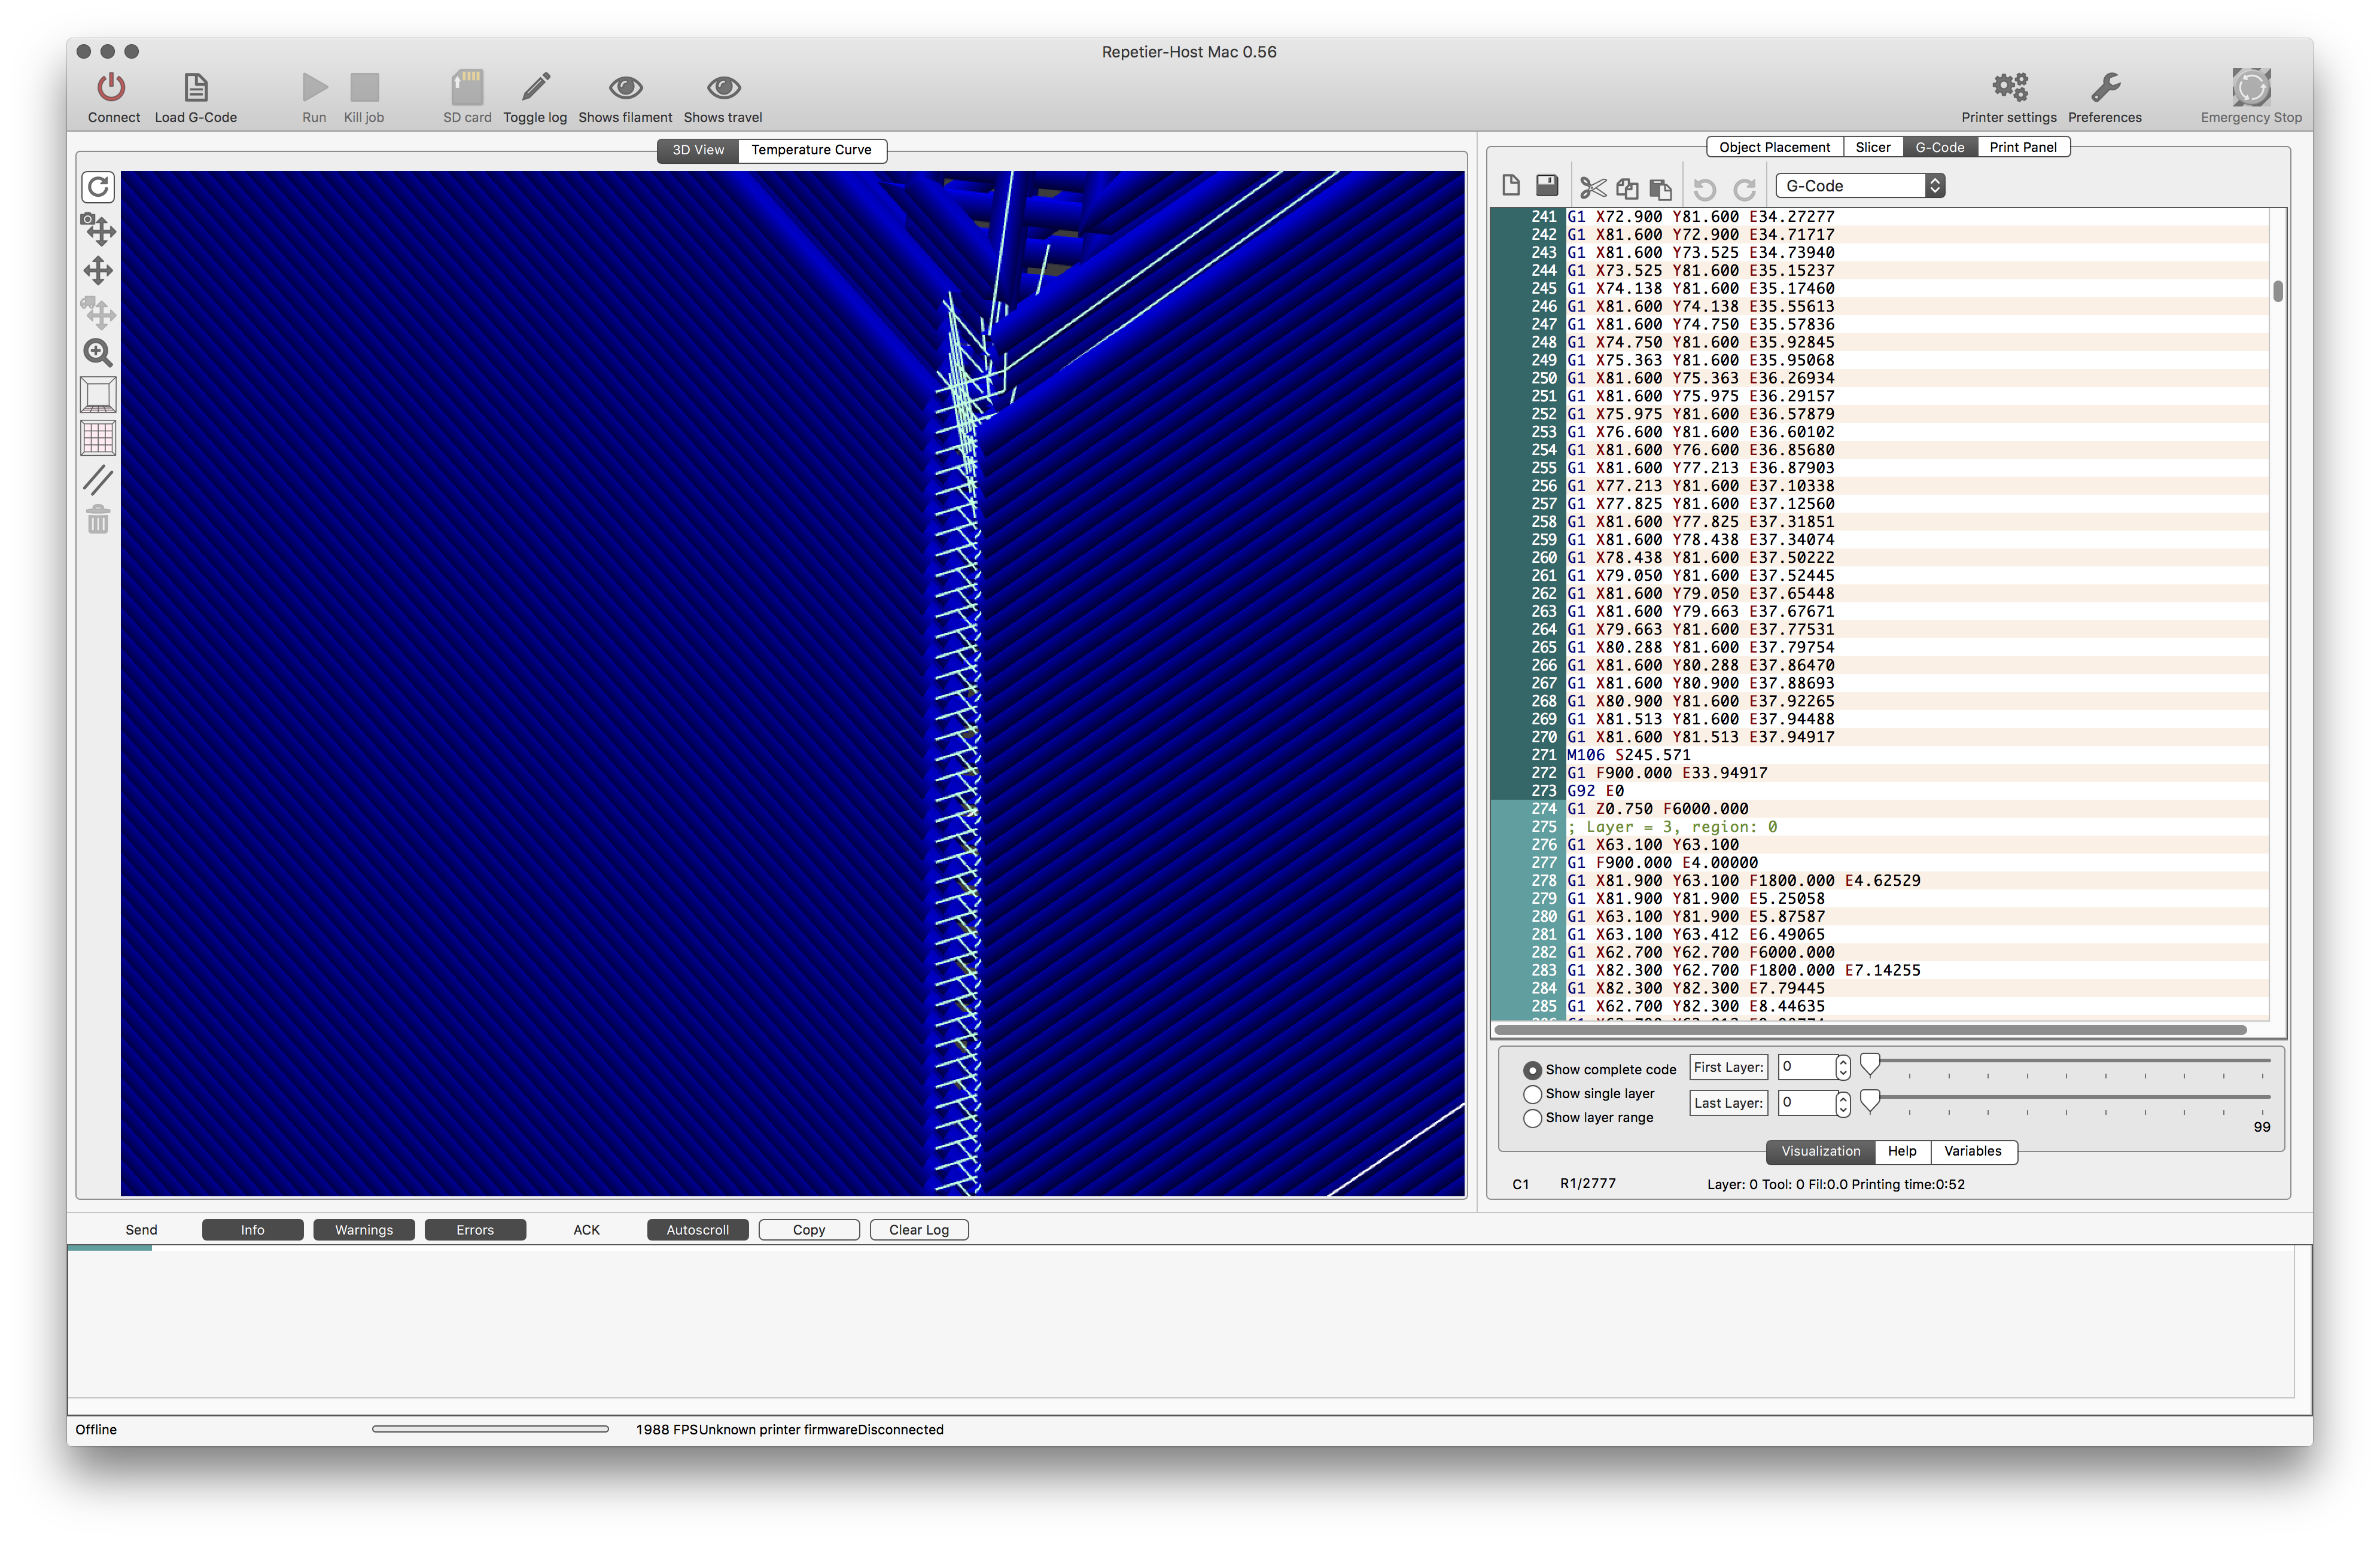The width and height of the screenshot is (2380, 1542).
Task: Select the Visualization tab
Action: pos(1820,1152)
